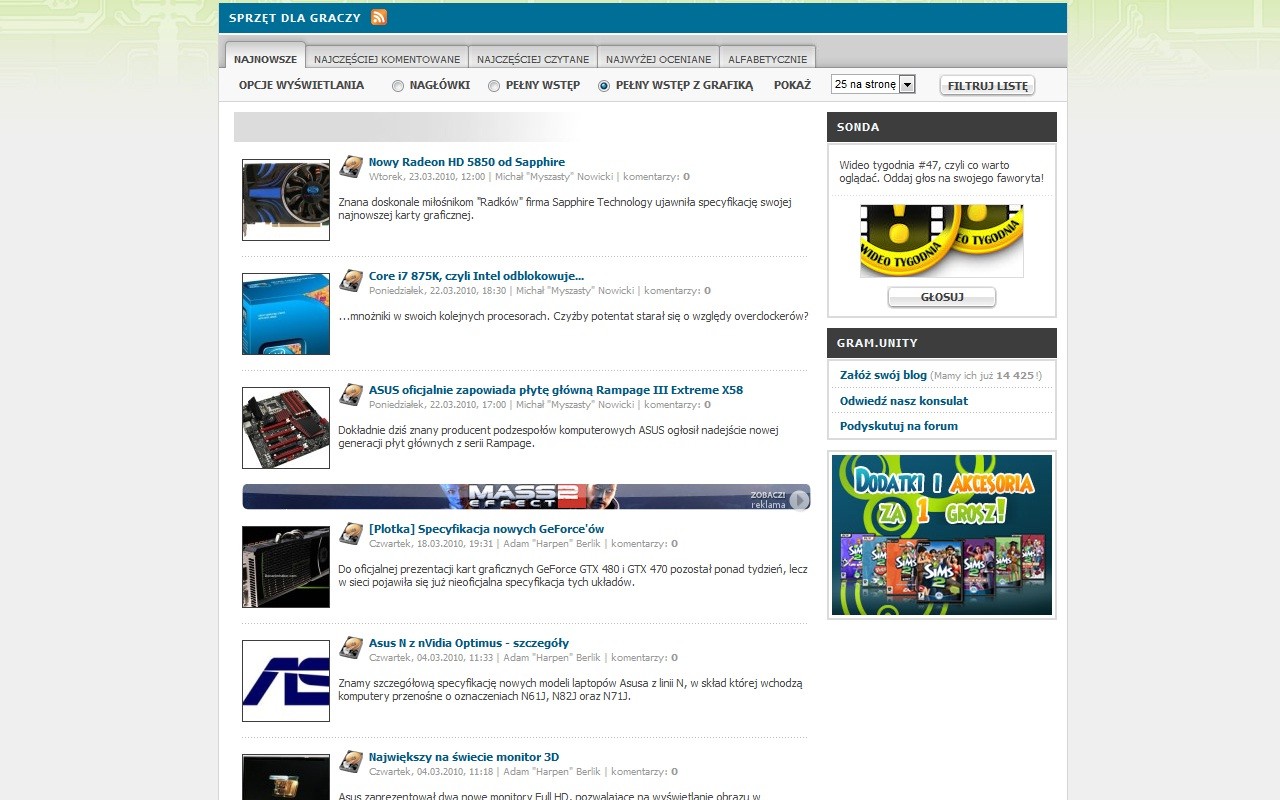Click news icon beside ASUS Rampage III article
Screen dimensions: 1280x800
(x=350, y=394)
